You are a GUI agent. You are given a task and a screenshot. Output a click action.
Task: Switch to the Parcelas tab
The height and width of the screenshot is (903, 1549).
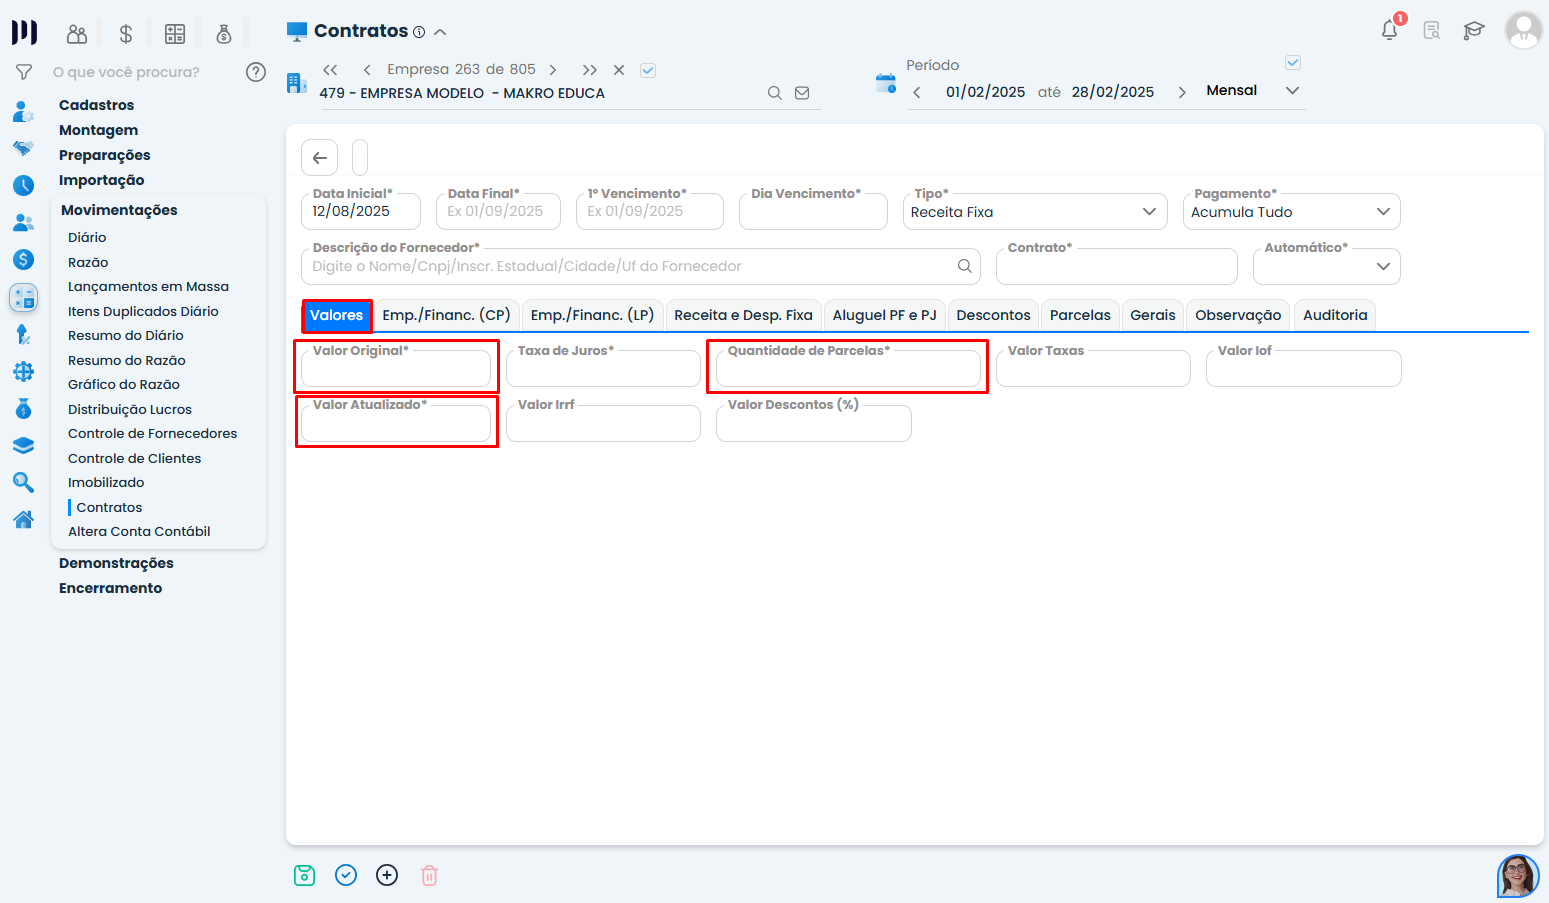1079,315
